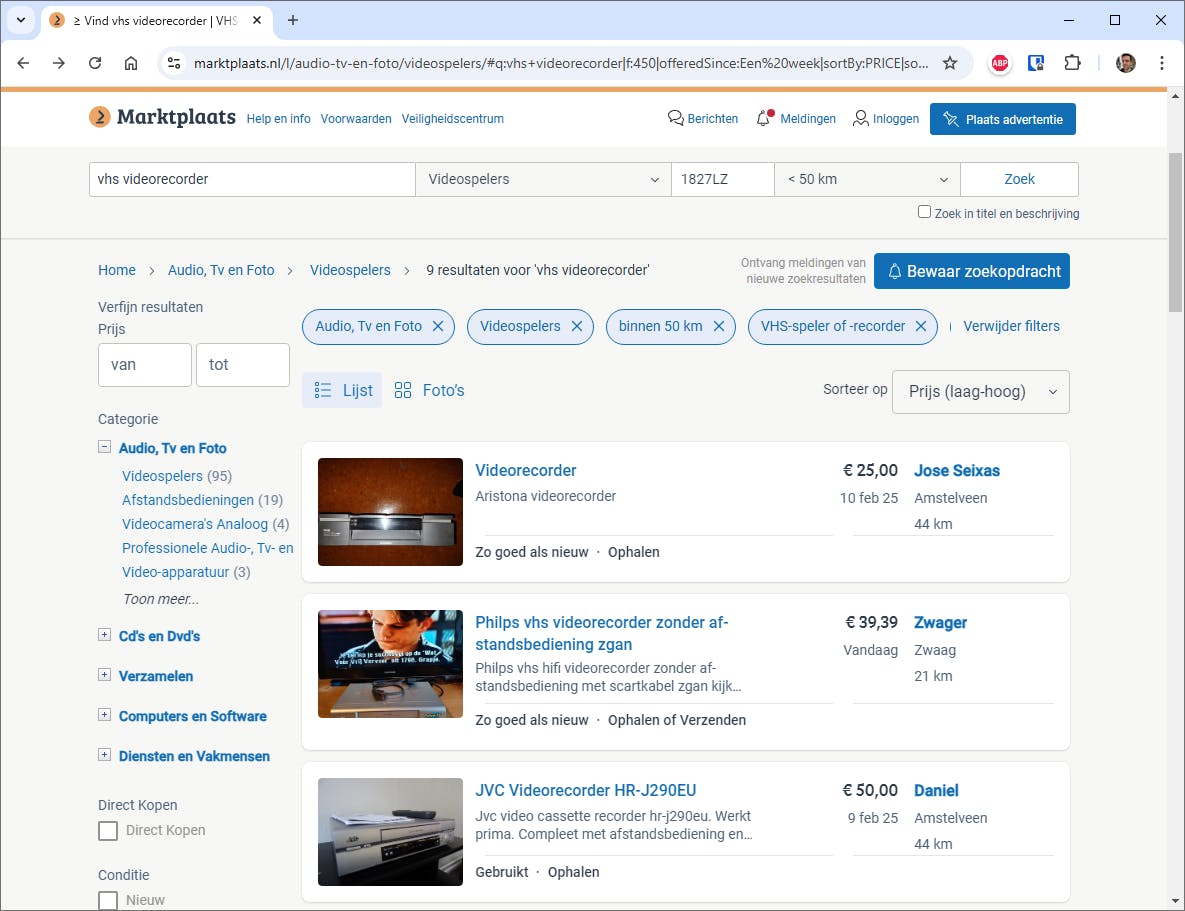Open seller Zwager profile
The width and height of the screenshot is (1185, 911).
click(940, 622)
